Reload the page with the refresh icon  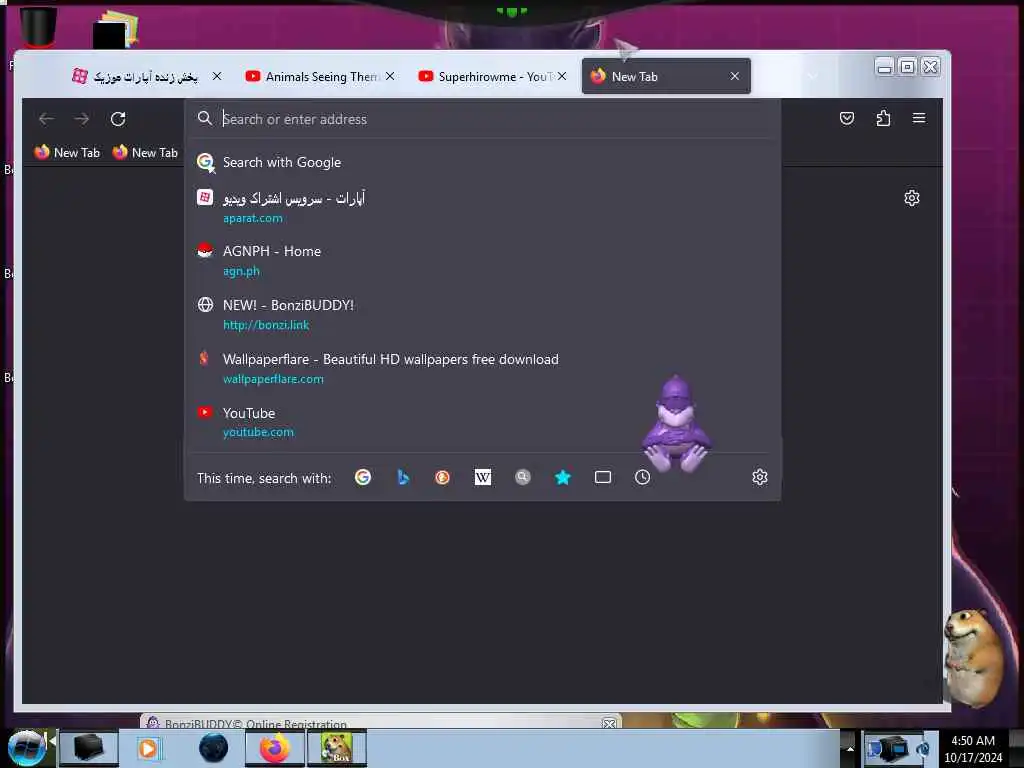click(x=118, y=119)
